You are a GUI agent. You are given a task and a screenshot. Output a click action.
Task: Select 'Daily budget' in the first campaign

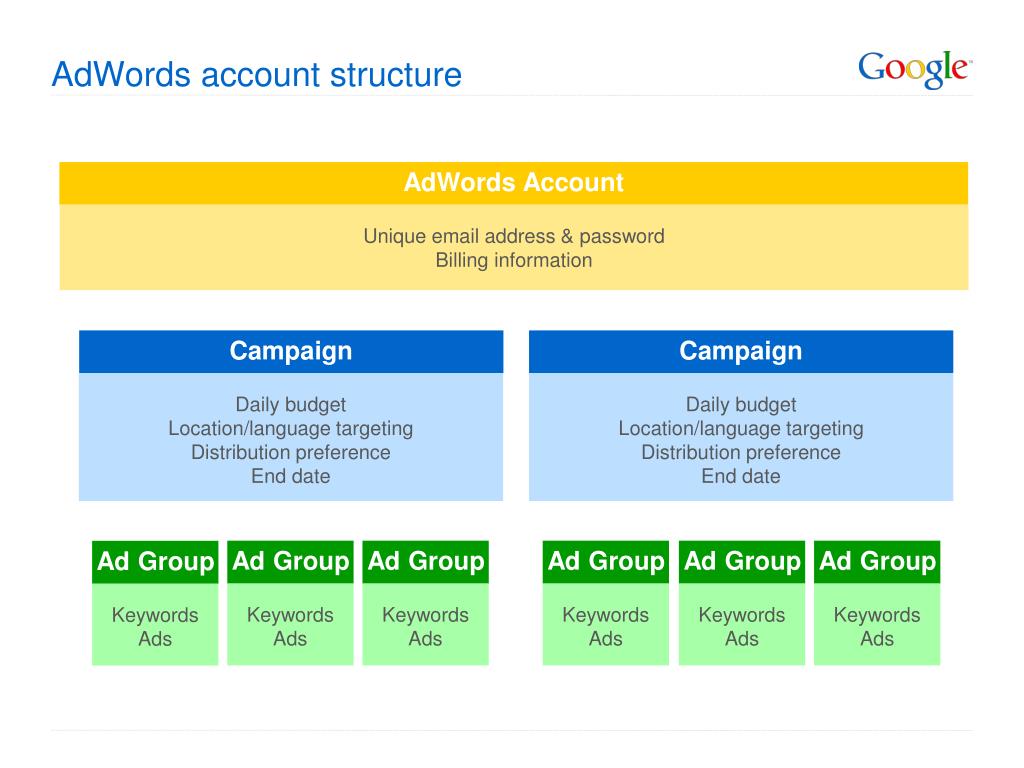291,404
